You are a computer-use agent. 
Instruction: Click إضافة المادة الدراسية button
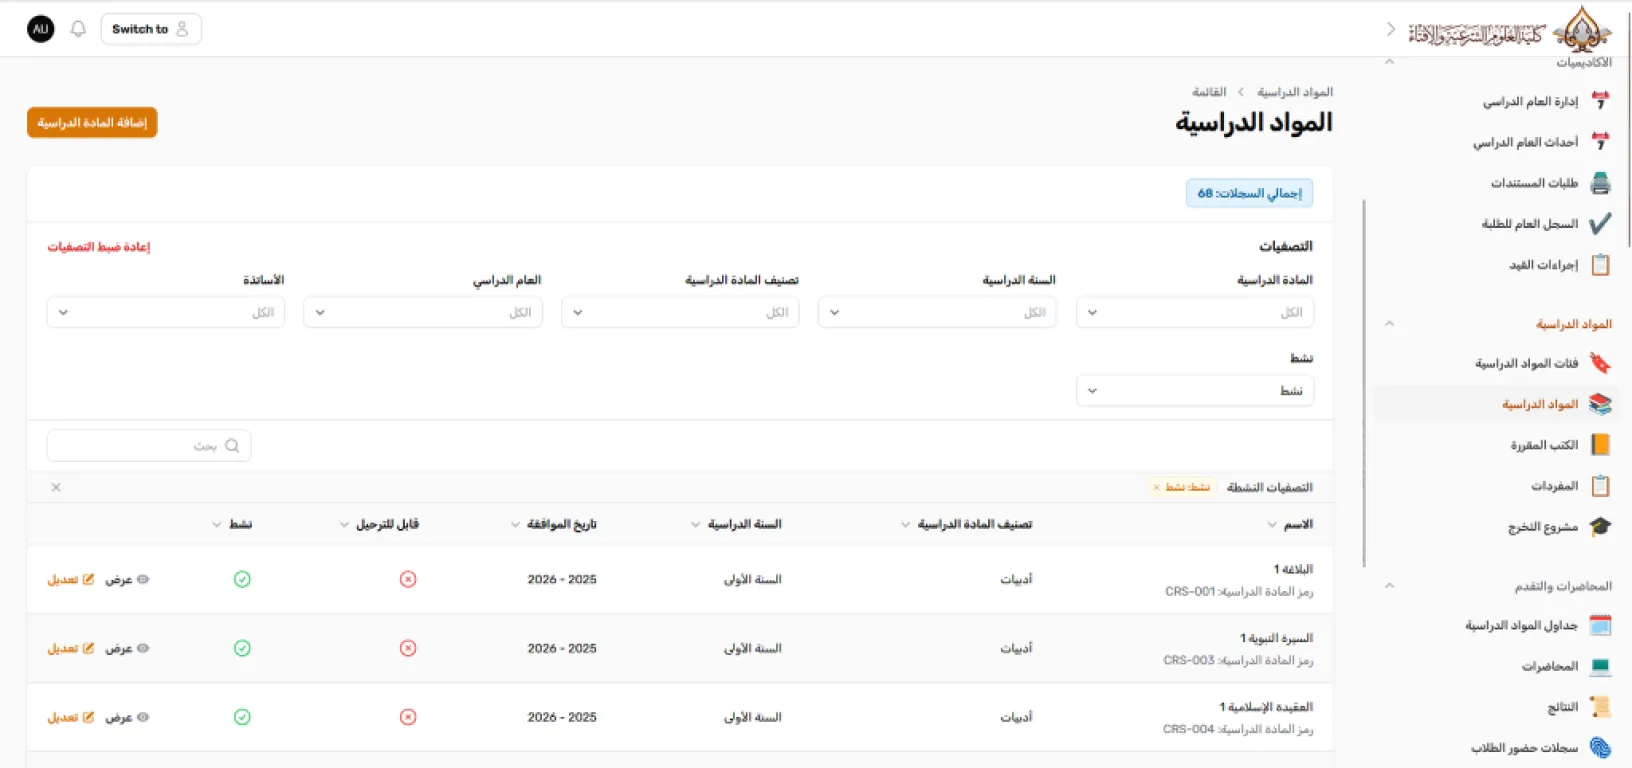point(92,123)
